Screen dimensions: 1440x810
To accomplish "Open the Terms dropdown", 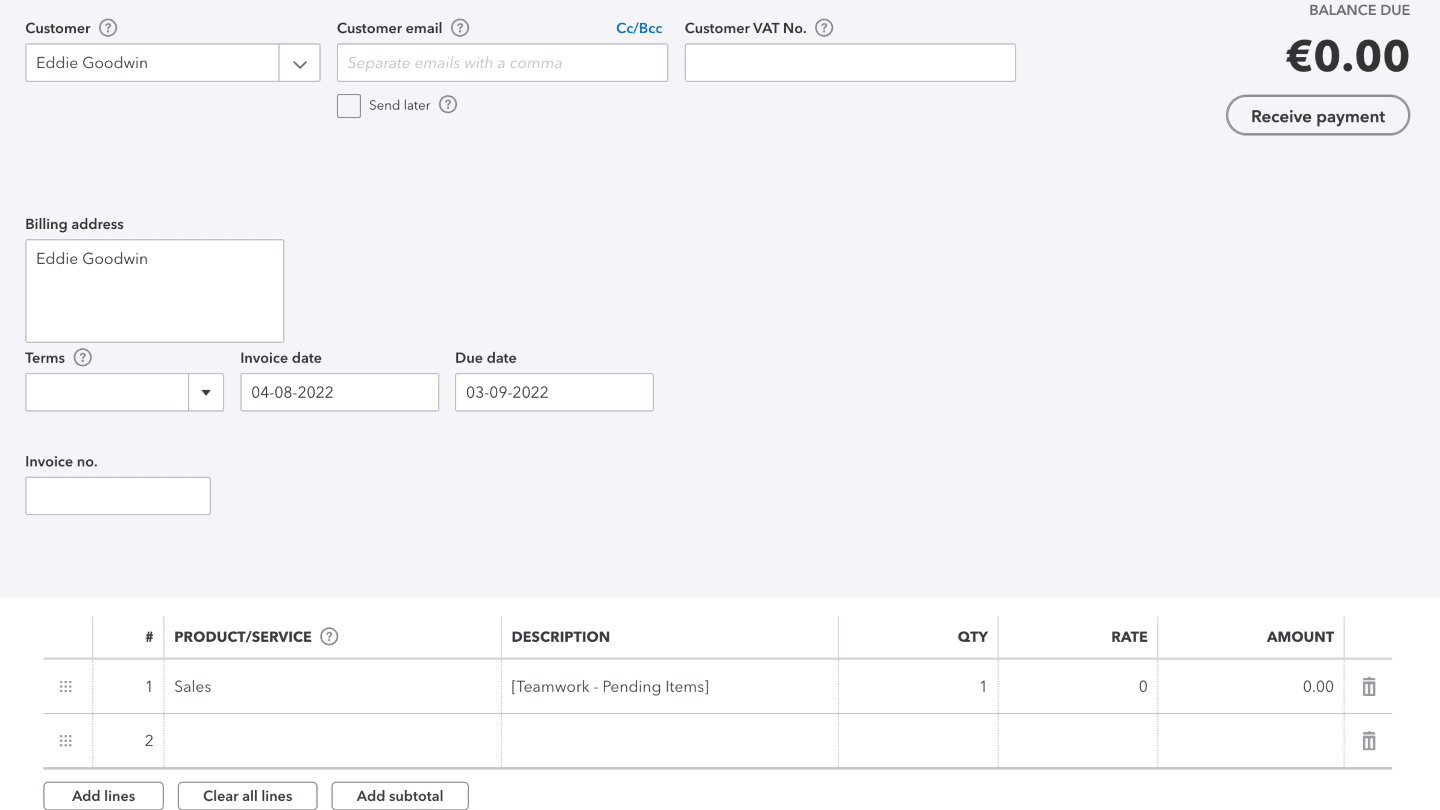I will click(x=206, y=393).
